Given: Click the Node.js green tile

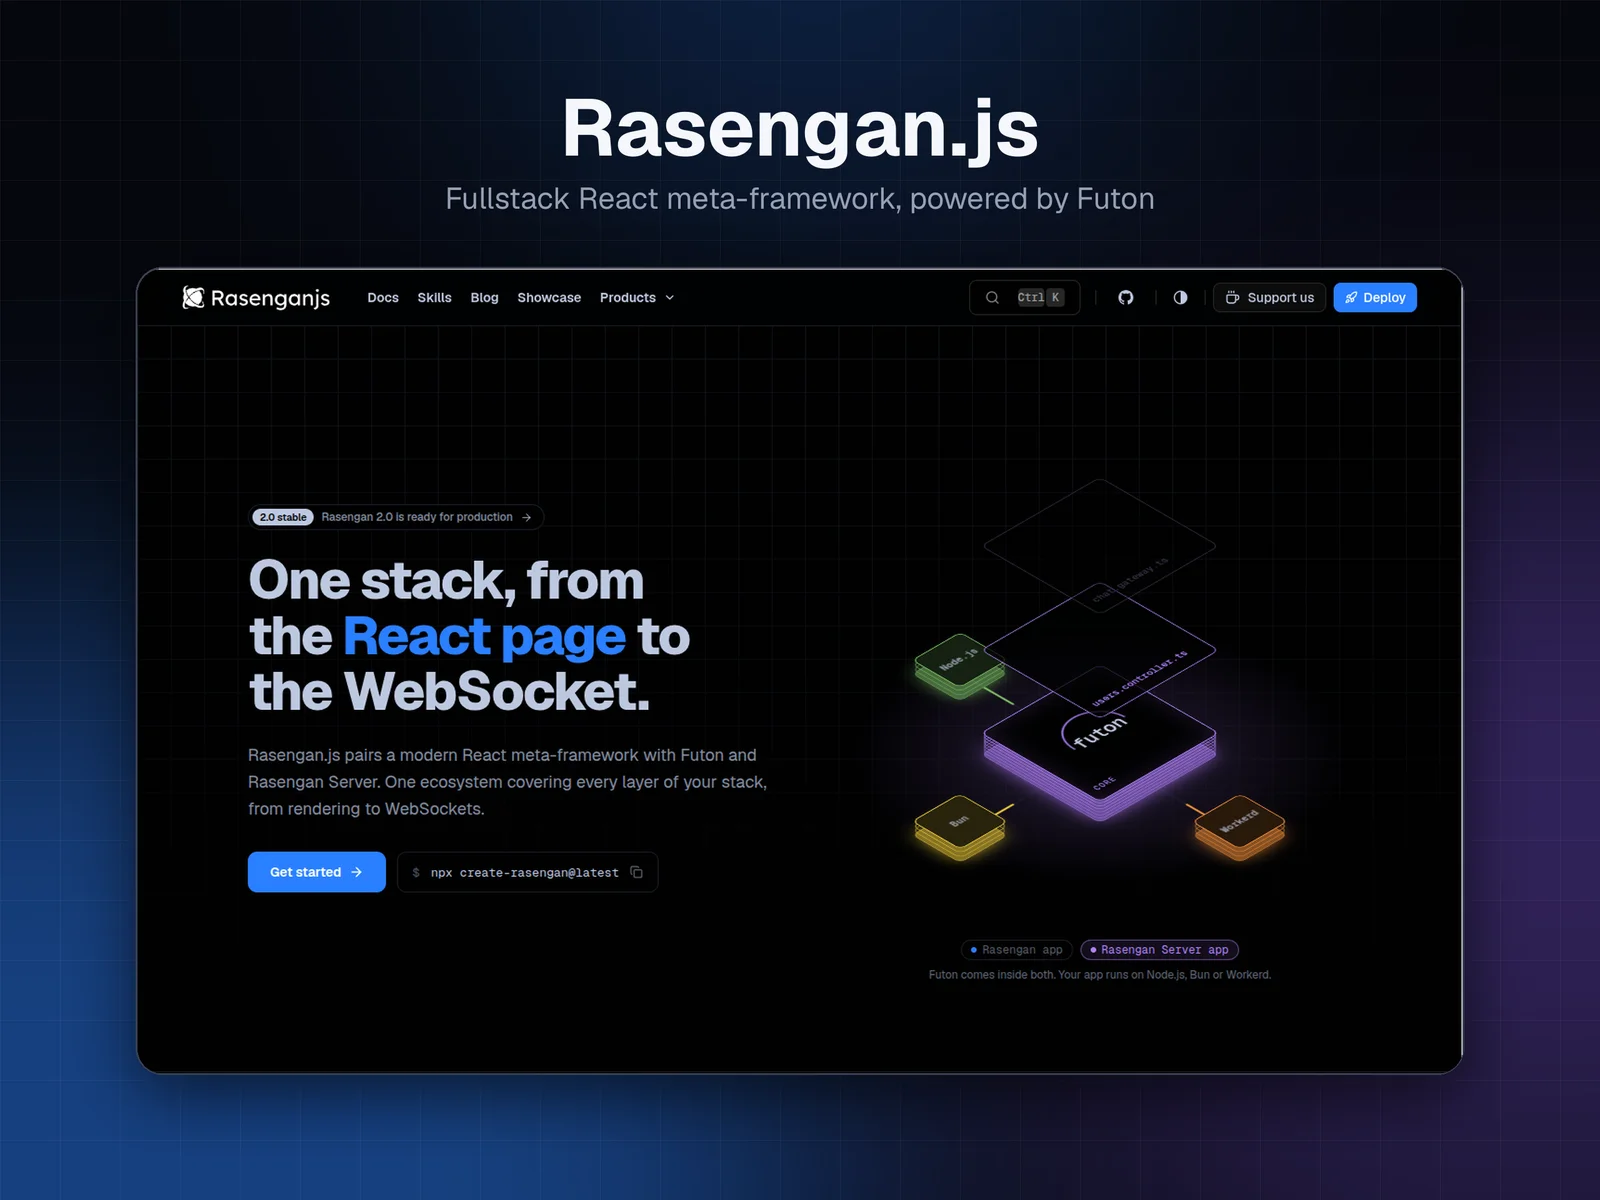Looking at the screenshot, I should (x=959, y=664).
